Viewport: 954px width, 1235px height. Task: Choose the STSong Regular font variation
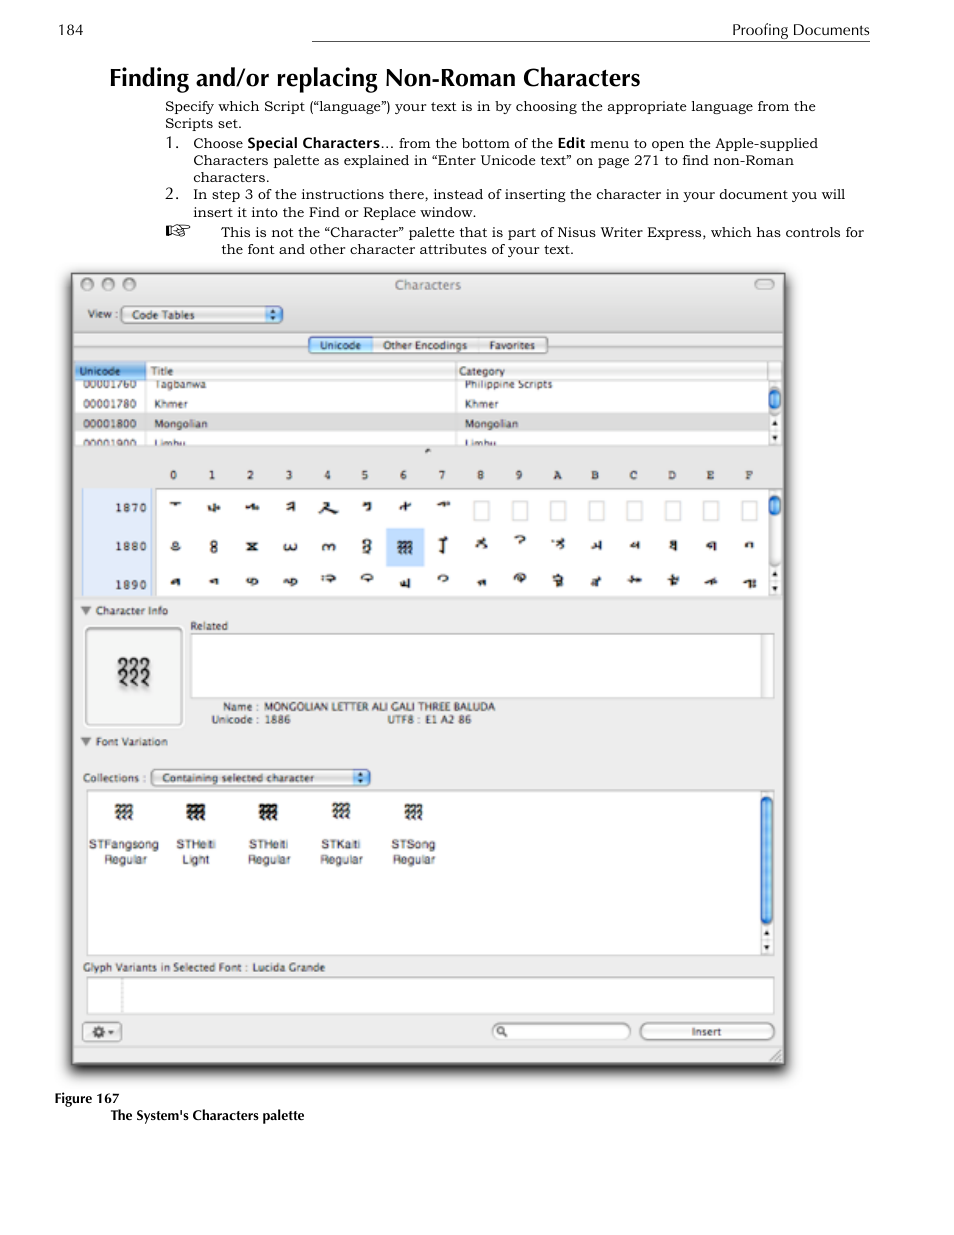414,832
